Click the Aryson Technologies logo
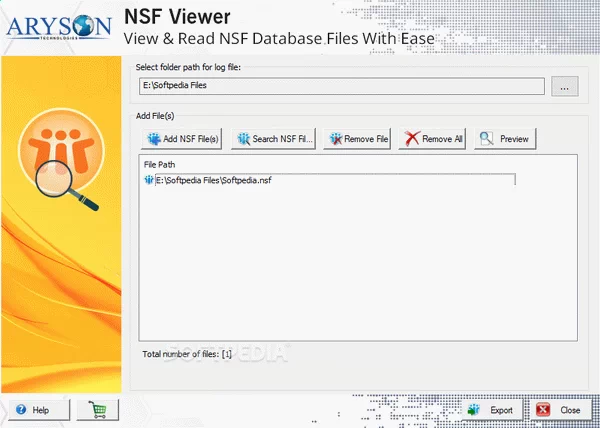Viewport: 600px width, 428px height. click(59, 27)
